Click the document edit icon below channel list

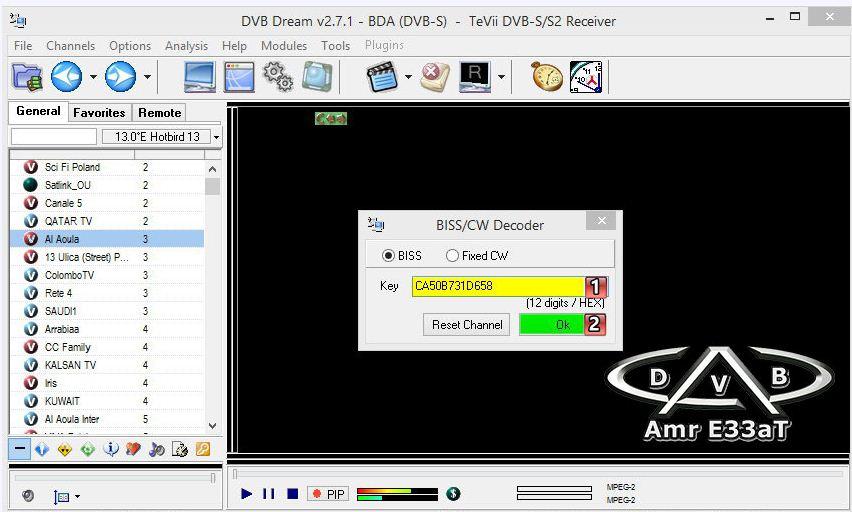coord(180,449)
